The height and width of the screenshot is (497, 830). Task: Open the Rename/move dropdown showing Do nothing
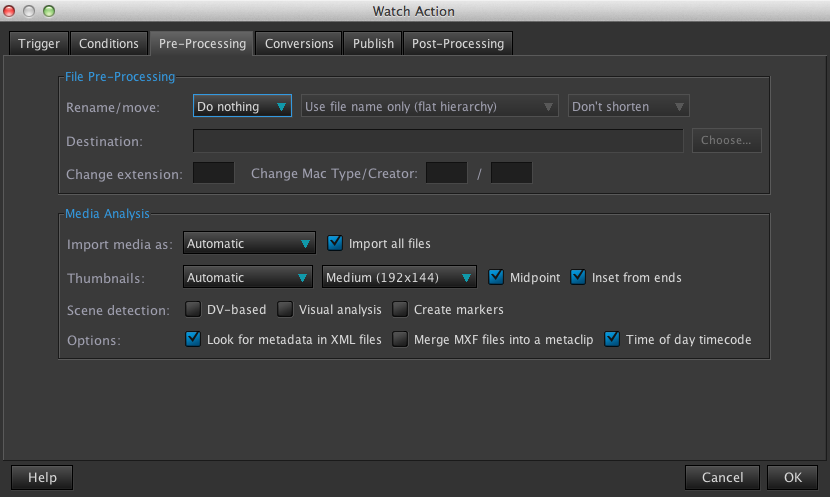point(242,107)
